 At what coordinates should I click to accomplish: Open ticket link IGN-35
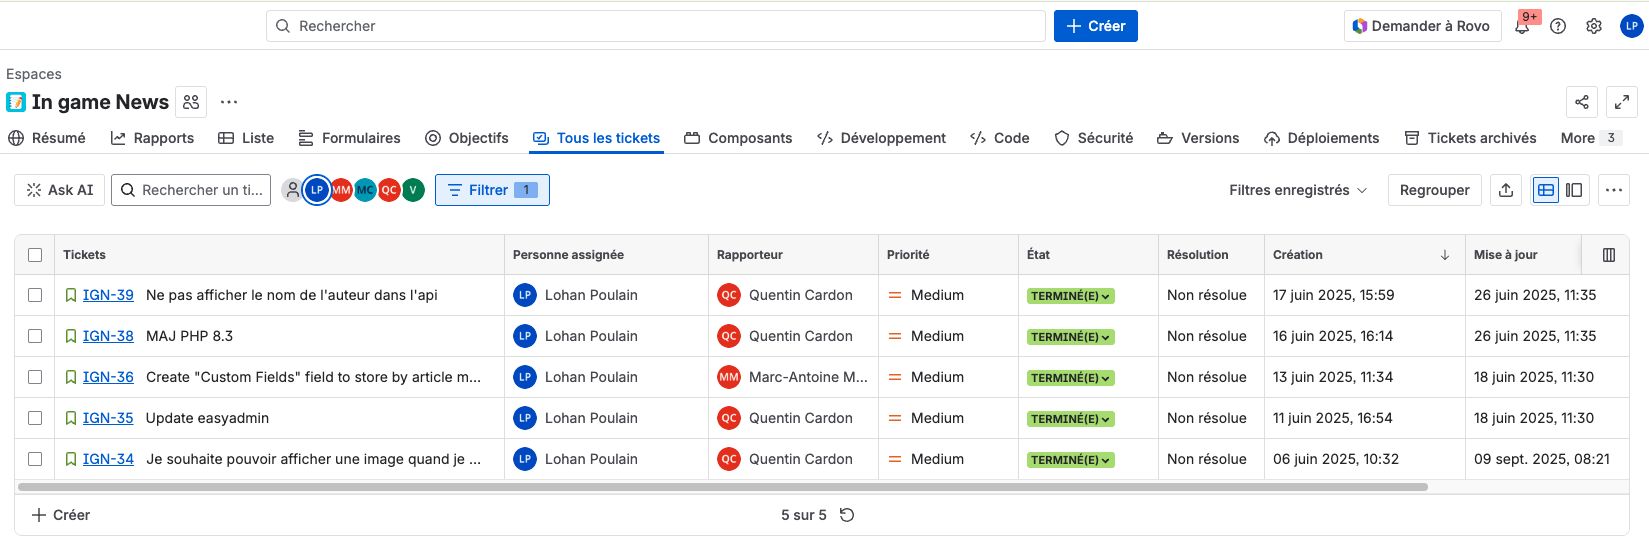coord(108,418)
